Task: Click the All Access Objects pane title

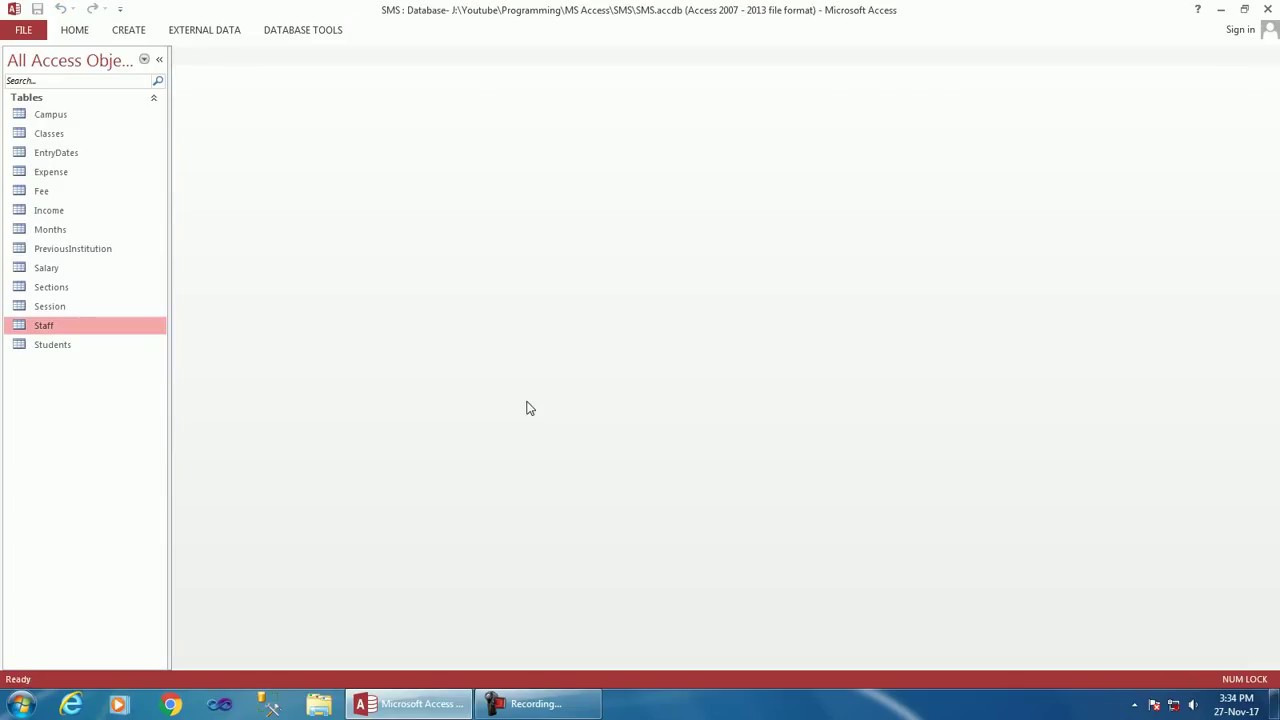Action: pyautogui.click(x=70, y=60)
